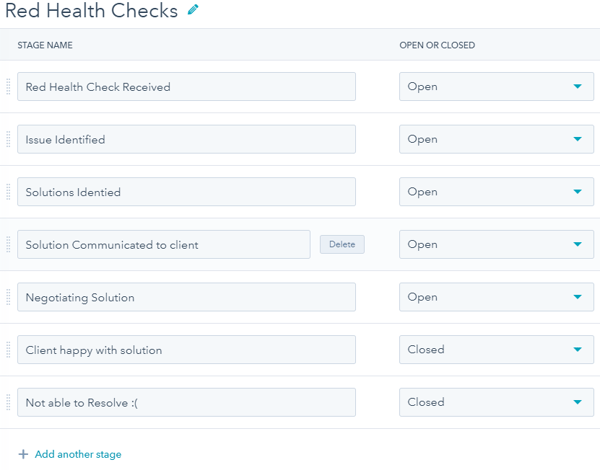Click the Issue Identified stage name field

pyautogui.click(x=186, y=140)
